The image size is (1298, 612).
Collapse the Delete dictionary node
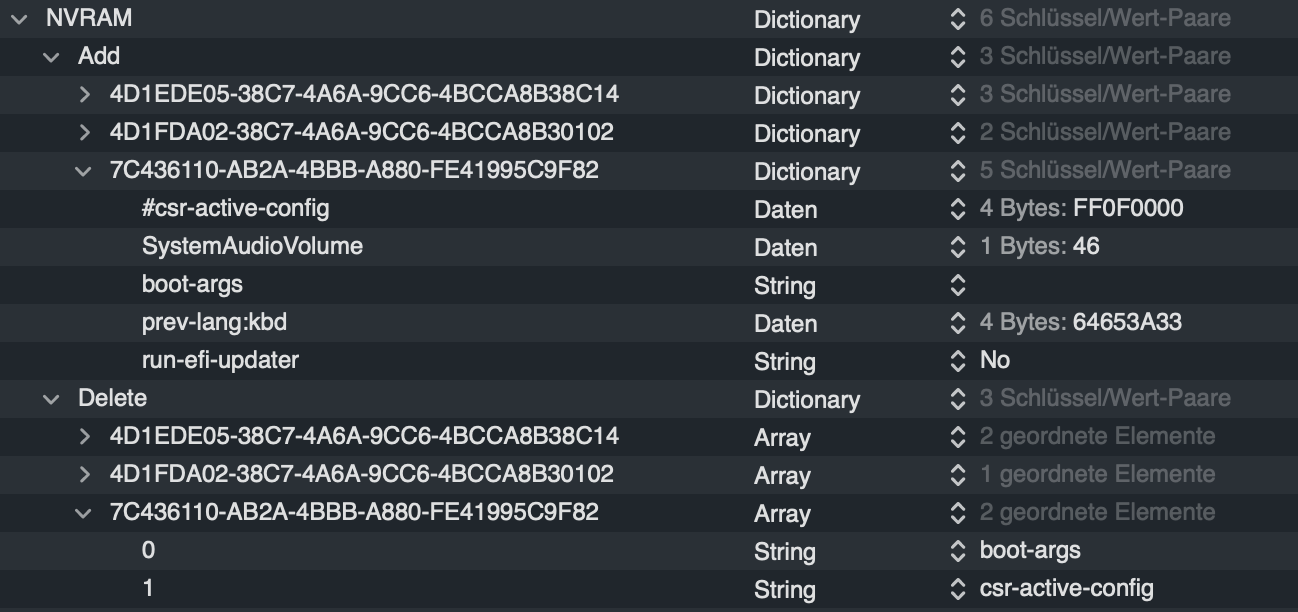click(51, 399)
